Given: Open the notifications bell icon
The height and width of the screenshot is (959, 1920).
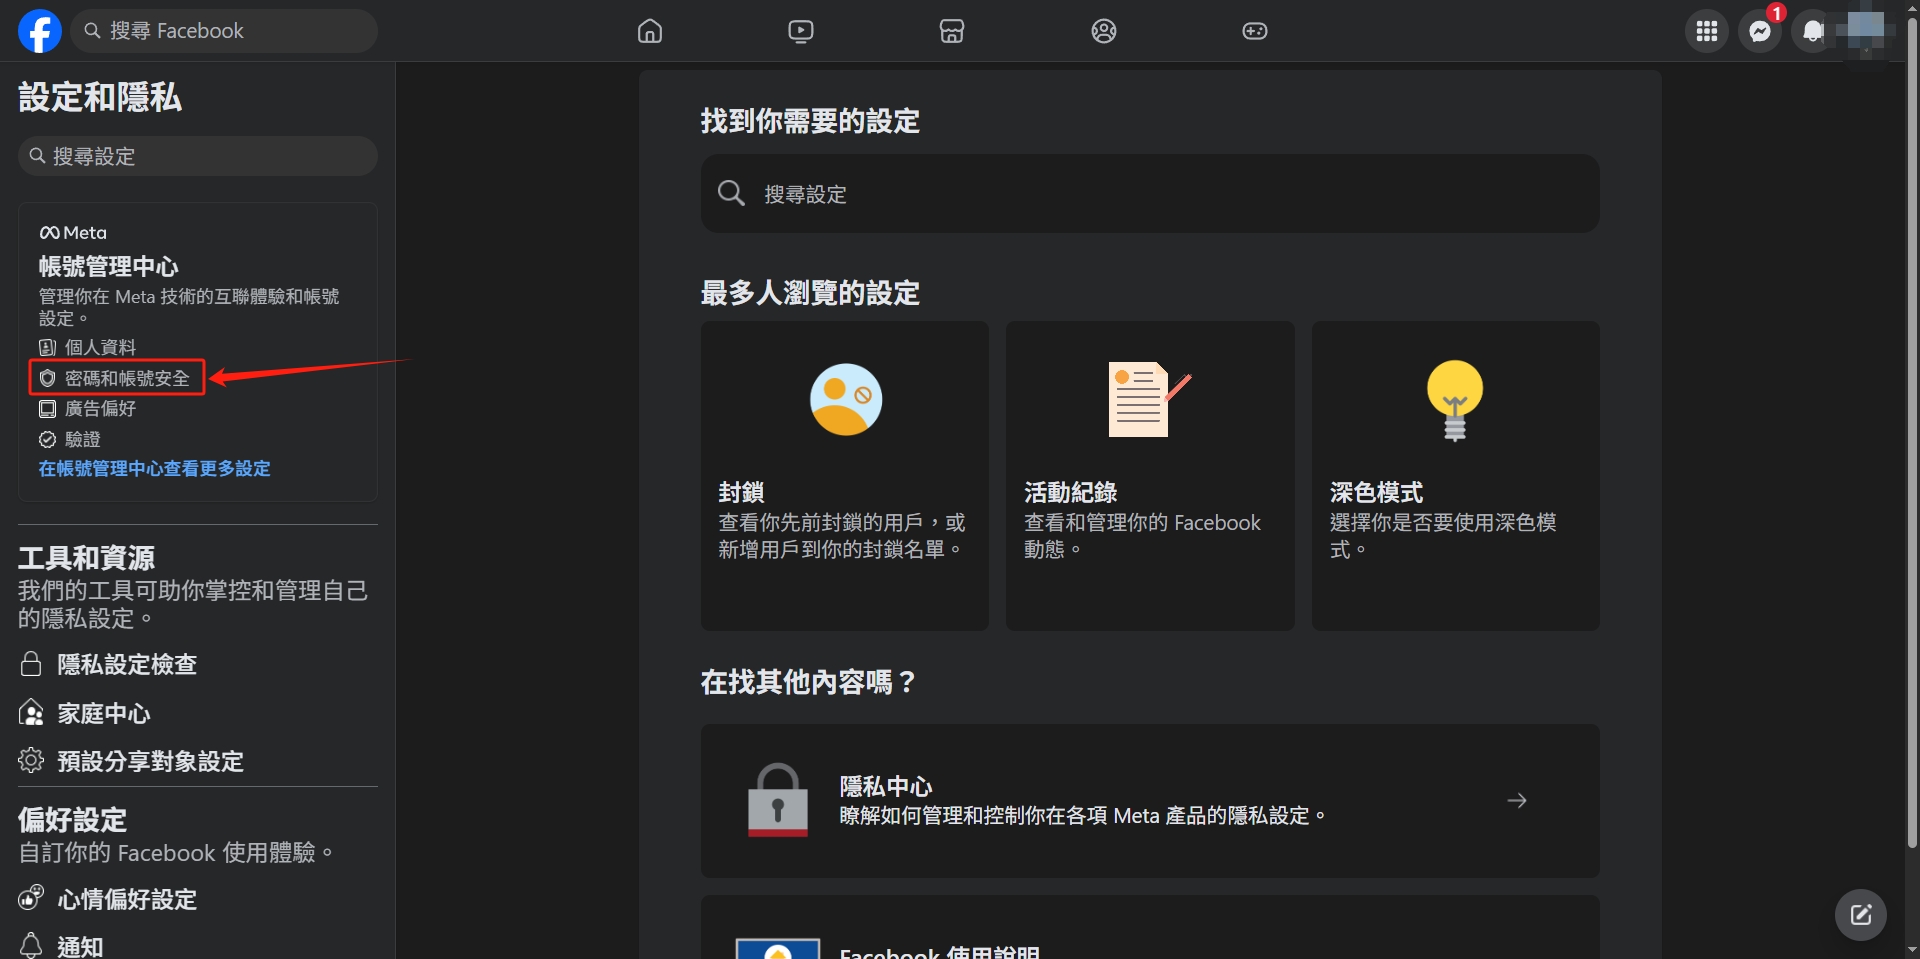Looking at the screenshot, I should pyautogui.click(x=1812, y=31).
